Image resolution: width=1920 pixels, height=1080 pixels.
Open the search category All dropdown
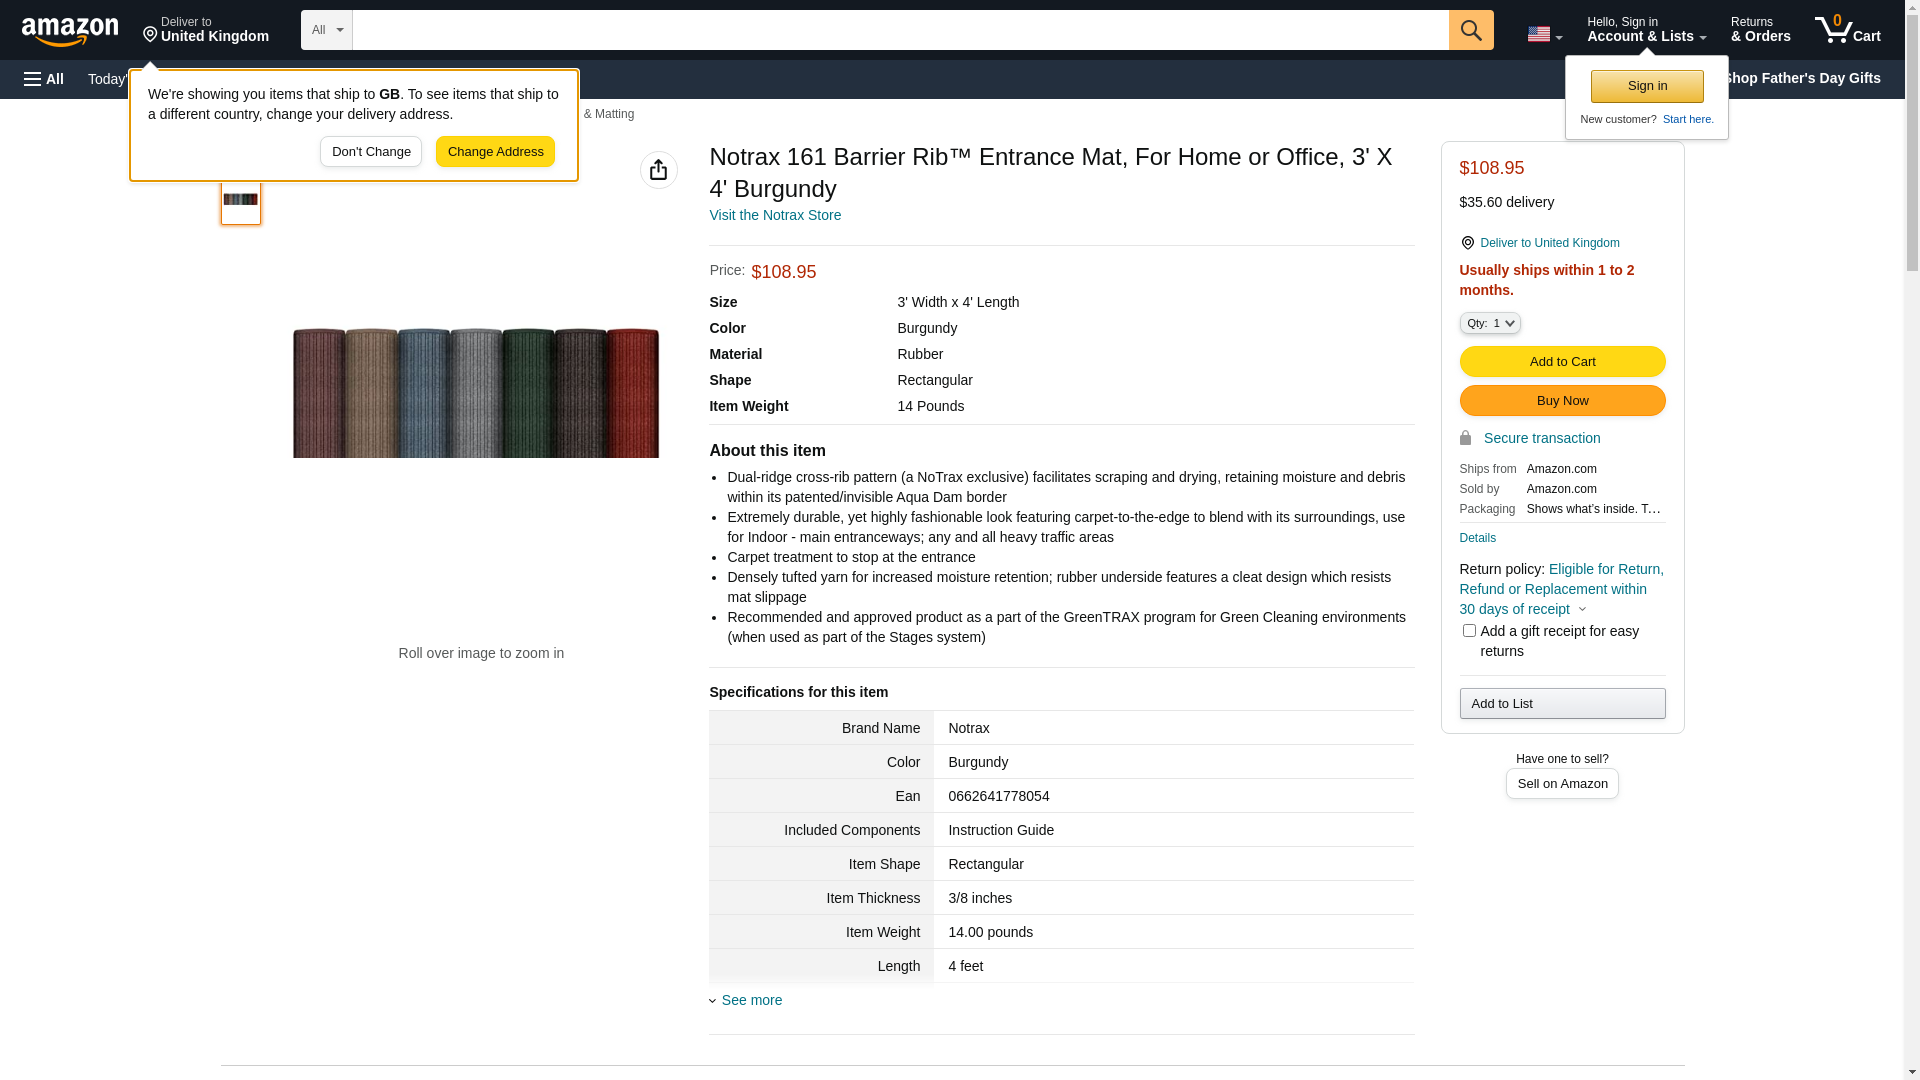point(326,30)
